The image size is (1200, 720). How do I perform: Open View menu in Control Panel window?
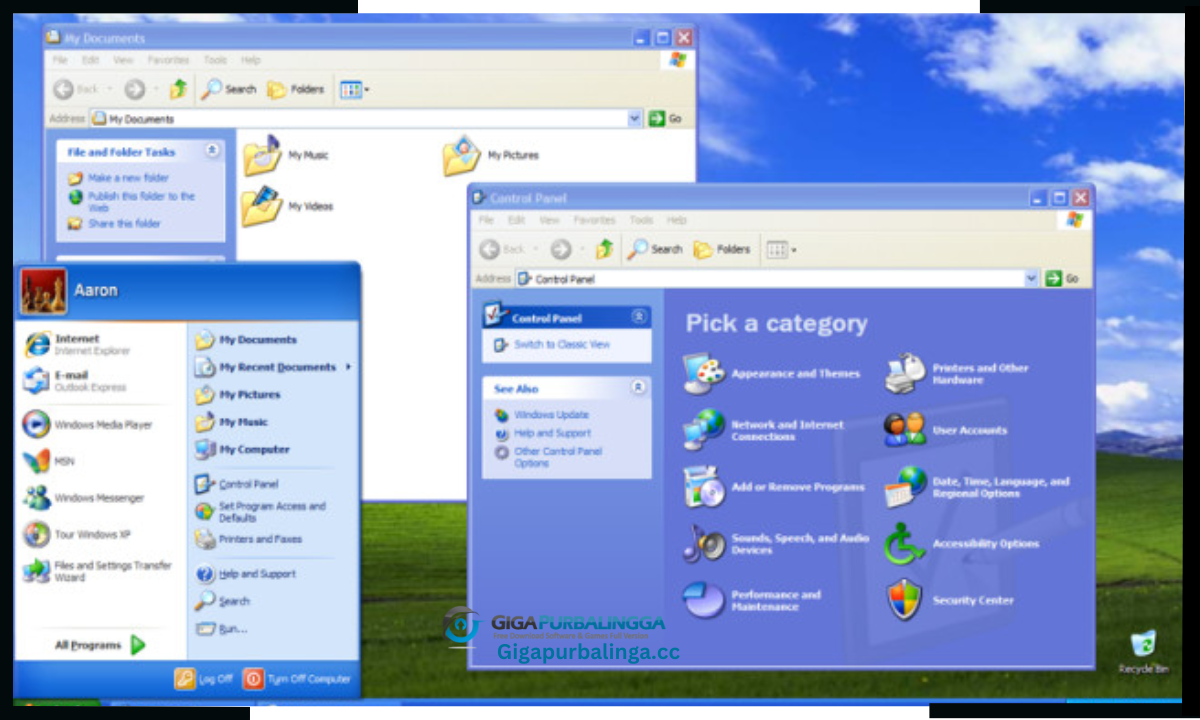tap(549, 220)
